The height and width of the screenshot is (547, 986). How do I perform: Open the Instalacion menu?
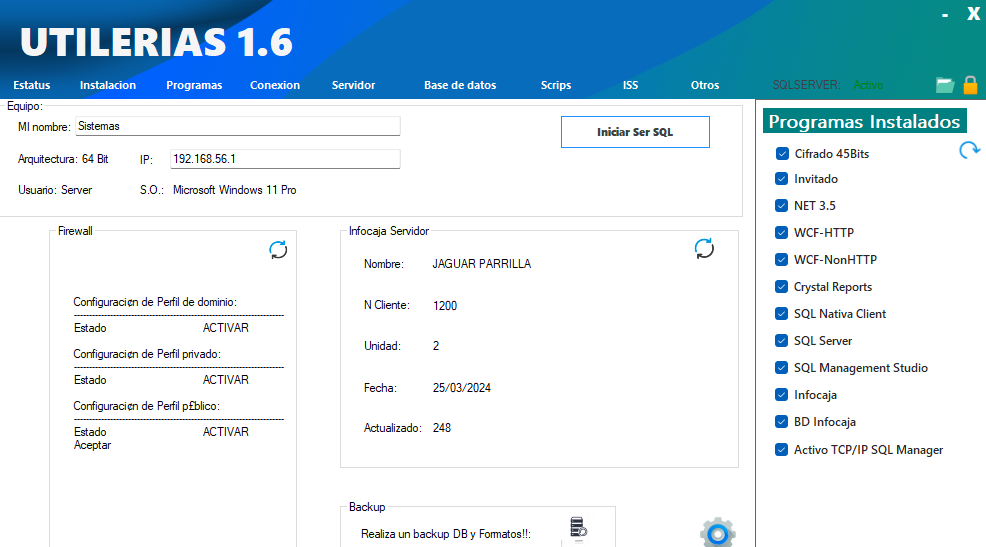point(108,85)
